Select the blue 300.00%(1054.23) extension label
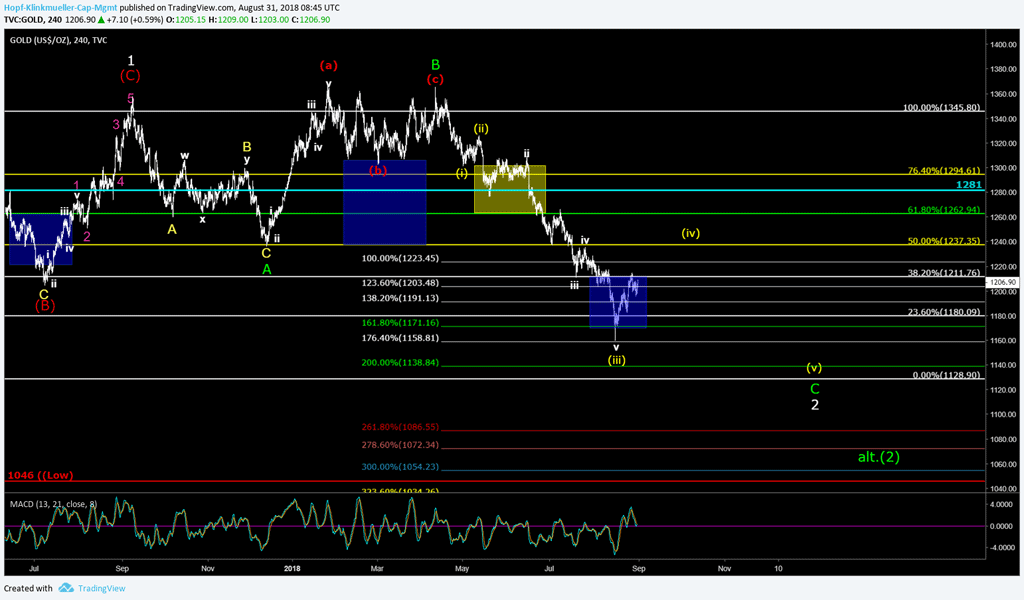The height and width of the screenshot is (600, 1024). (399, 467)
